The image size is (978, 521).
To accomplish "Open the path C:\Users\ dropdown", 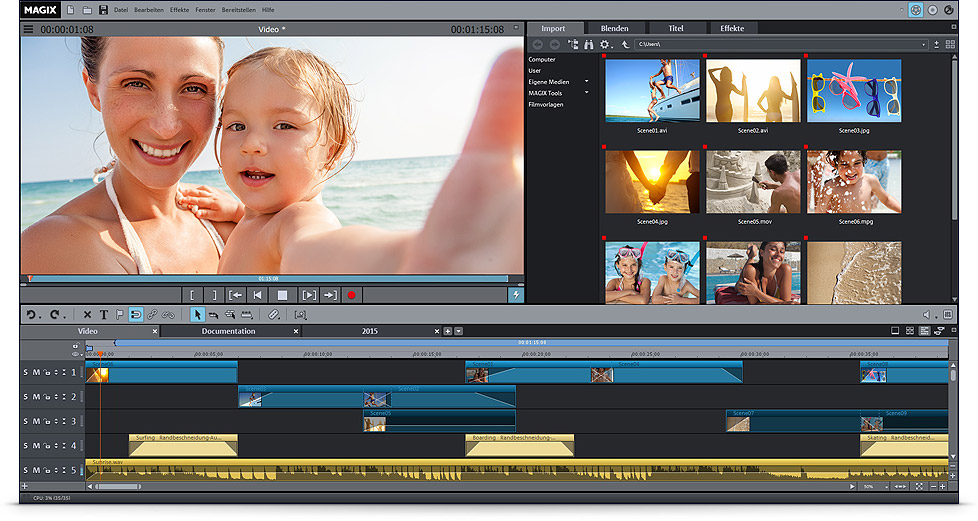I will pos(924,45).
